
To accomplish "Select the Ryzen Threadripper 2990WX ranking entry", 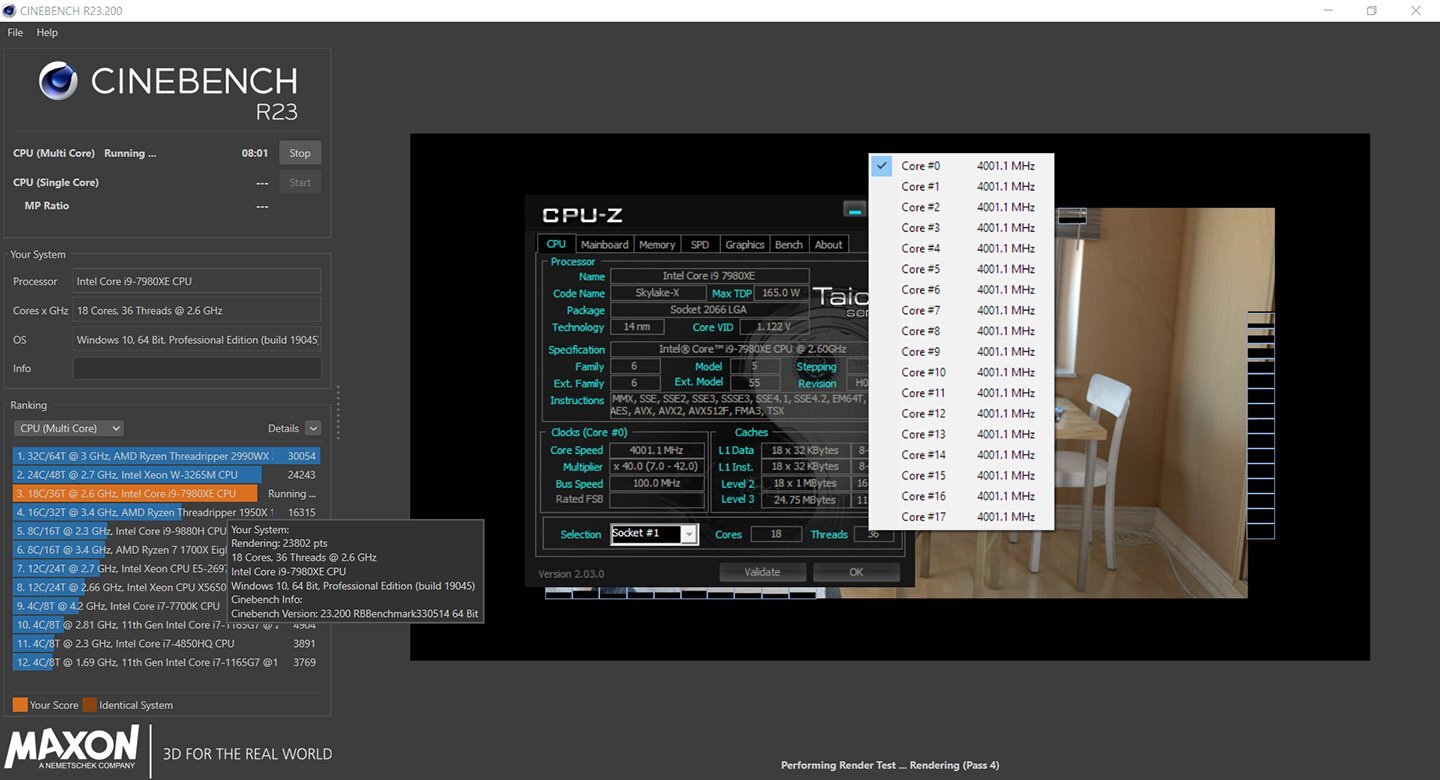I will [167, 455].
